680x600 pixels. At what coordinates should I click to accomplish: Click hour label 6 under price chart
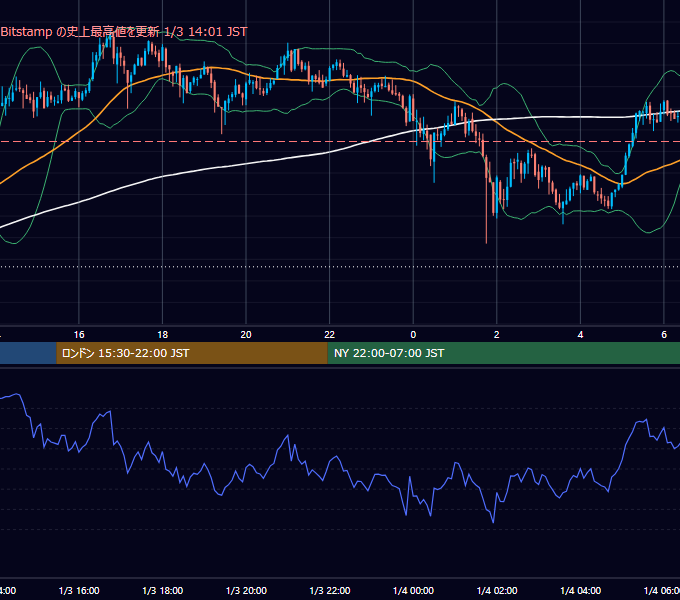pyautogui.click(x=664, y=335)
